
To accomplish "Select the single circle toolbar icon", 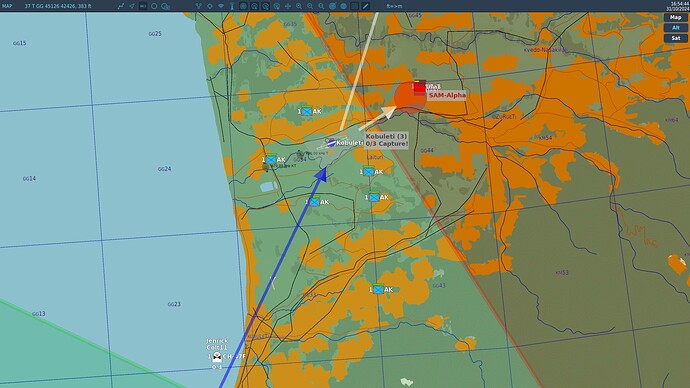I will coord(154,6).
